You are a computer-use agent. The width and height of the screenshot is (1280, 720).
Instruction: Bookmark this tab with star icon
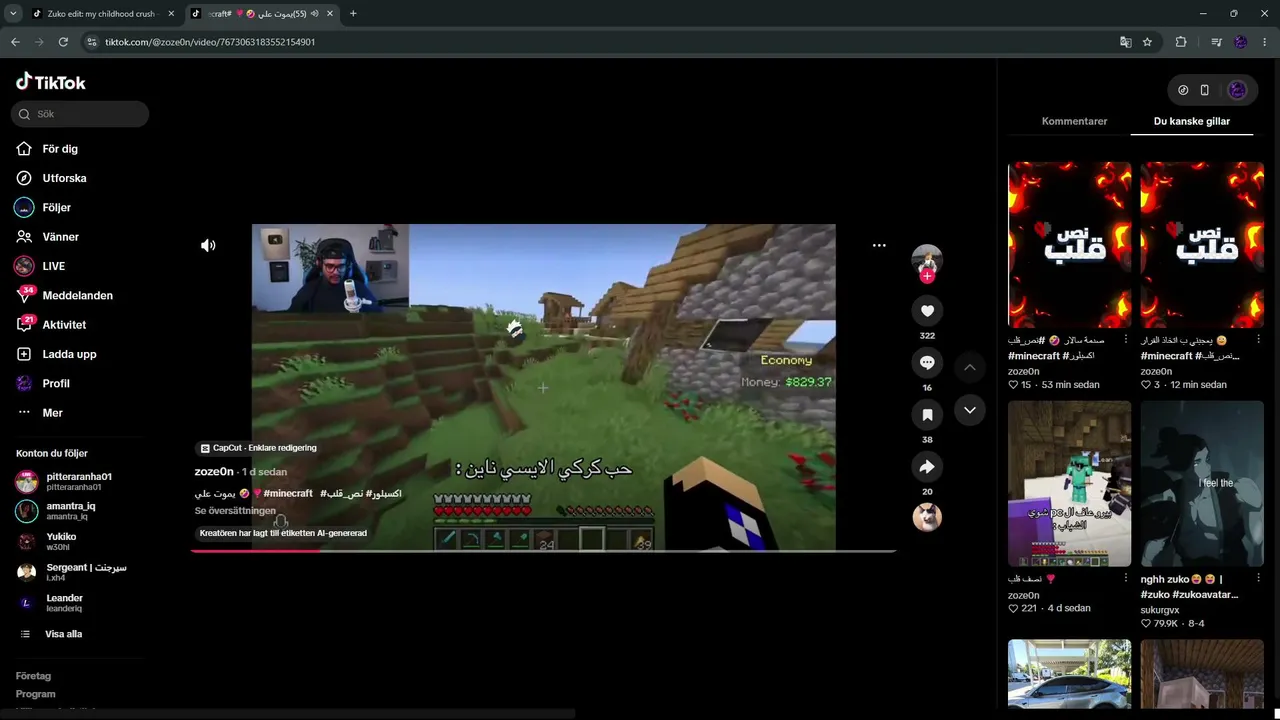(1148, 42)
